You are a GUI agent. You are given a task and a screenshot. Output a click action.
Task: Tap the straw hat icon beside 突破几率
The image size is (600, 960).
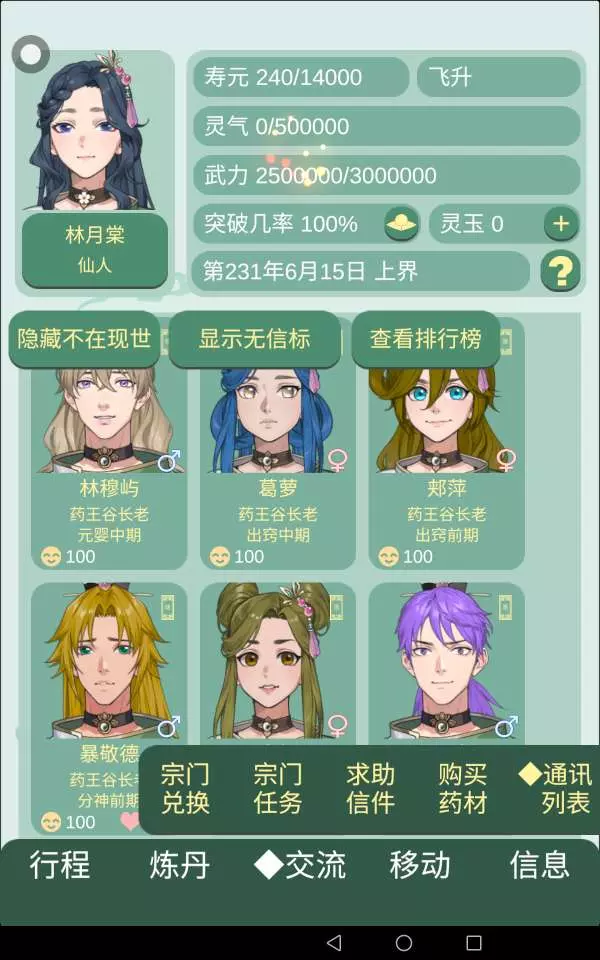tap(402, 223)
